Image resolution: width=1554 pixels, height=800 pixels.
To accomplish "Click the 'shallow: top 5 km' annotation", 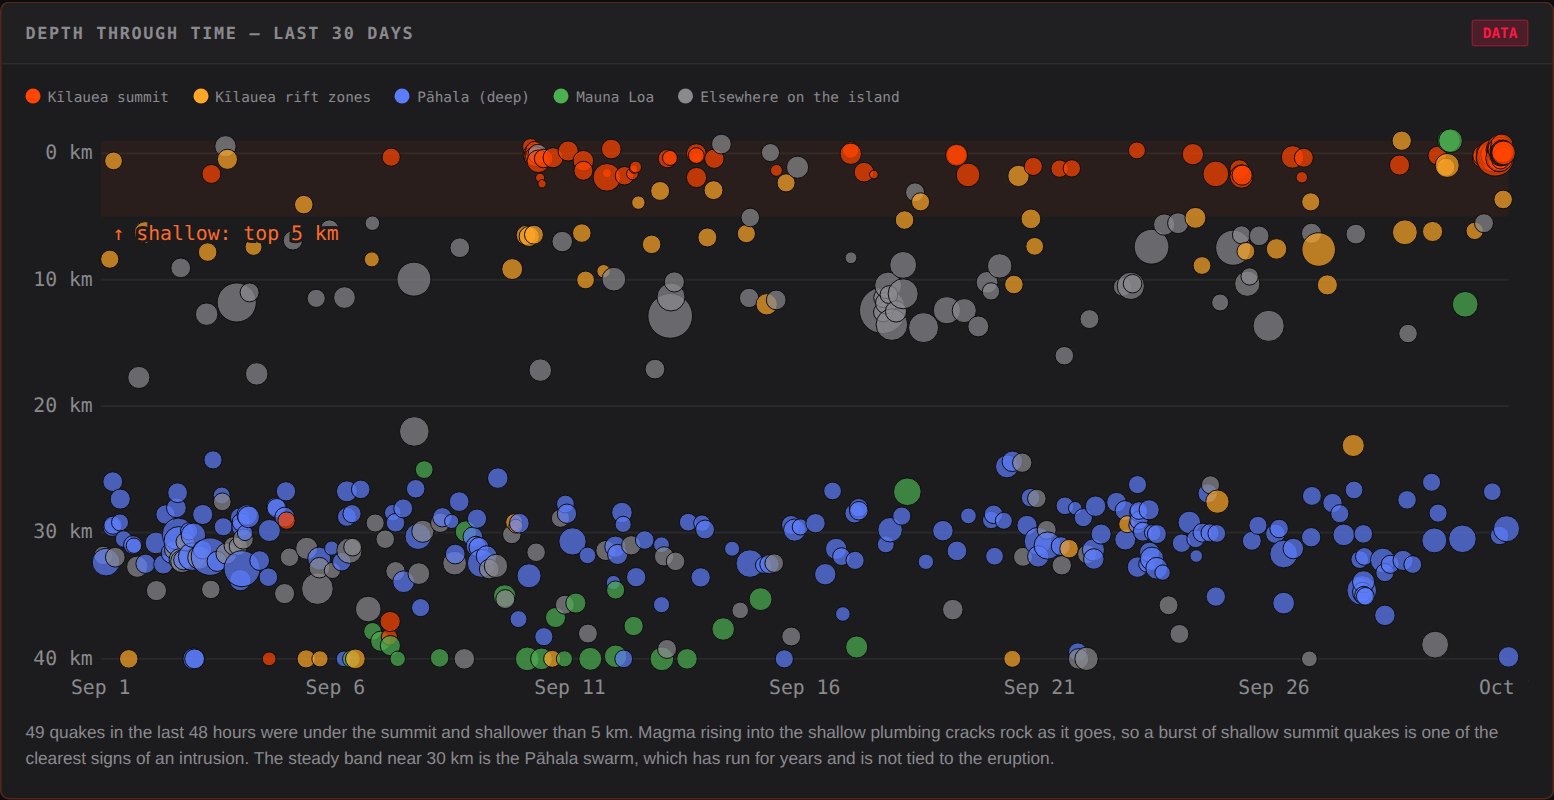I will (226, 233).
